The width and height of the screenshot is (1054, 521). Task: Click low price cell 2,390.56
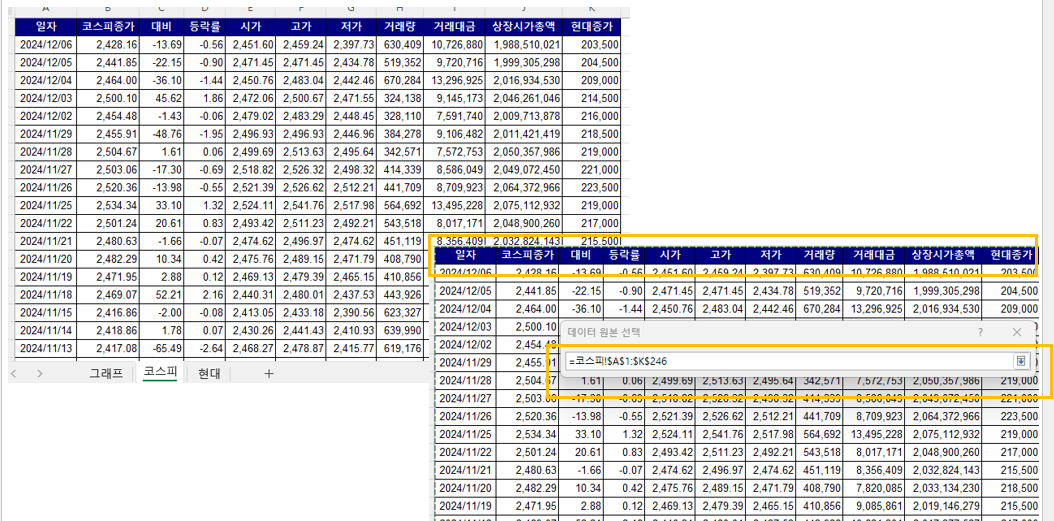tap(351, 313)
